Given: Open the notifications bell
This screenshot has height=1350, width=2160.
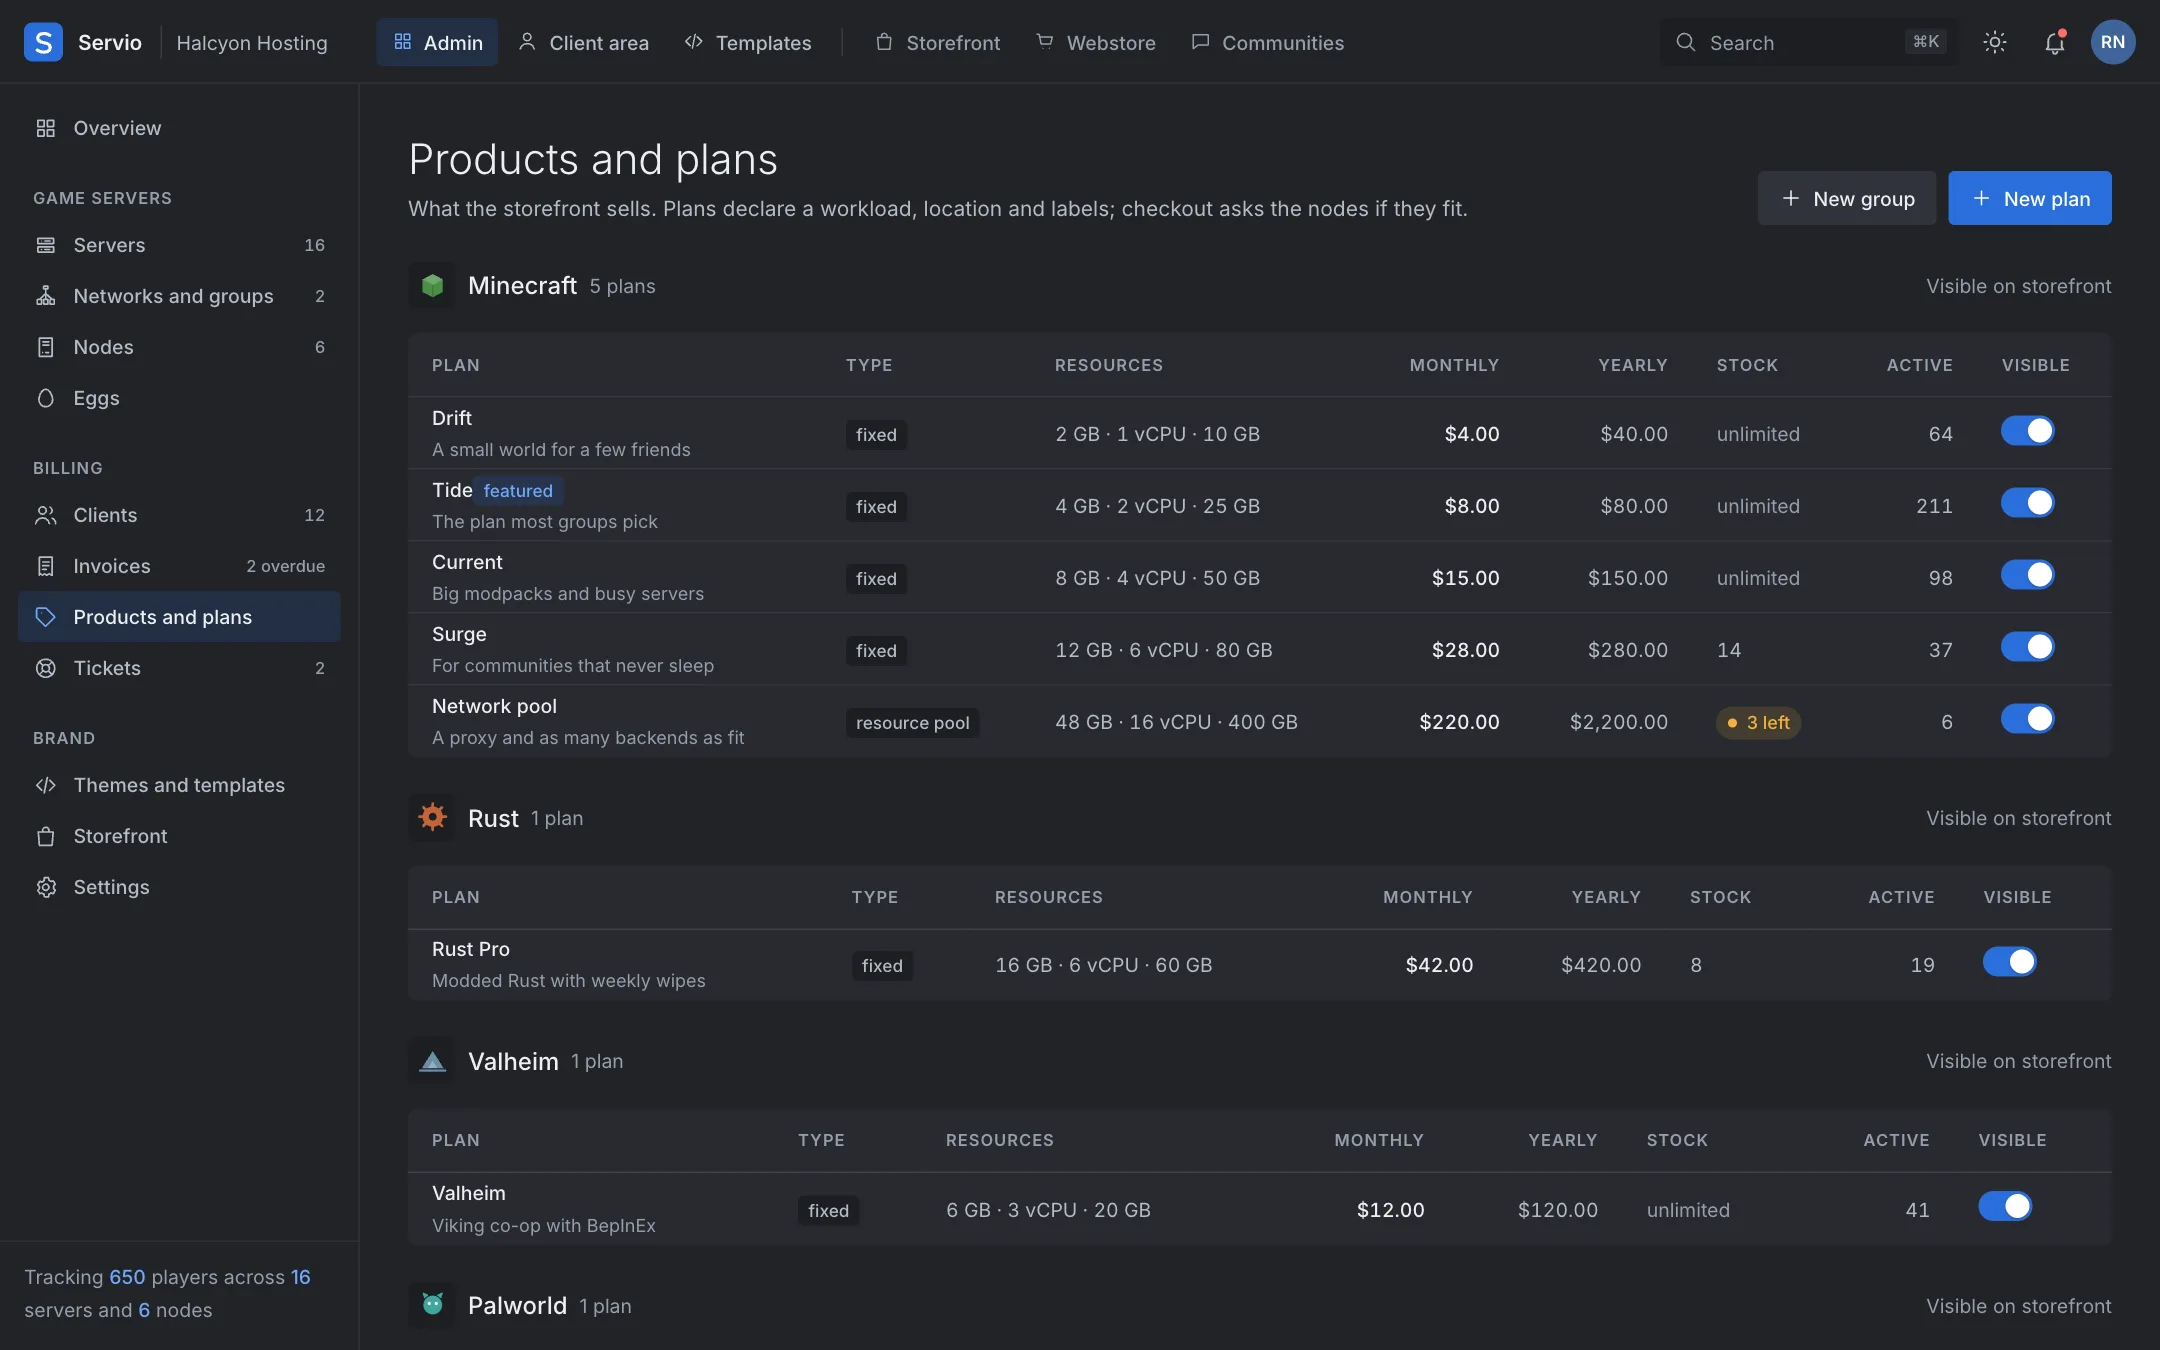Looking at the screenshot, I should coord(2054,42).
